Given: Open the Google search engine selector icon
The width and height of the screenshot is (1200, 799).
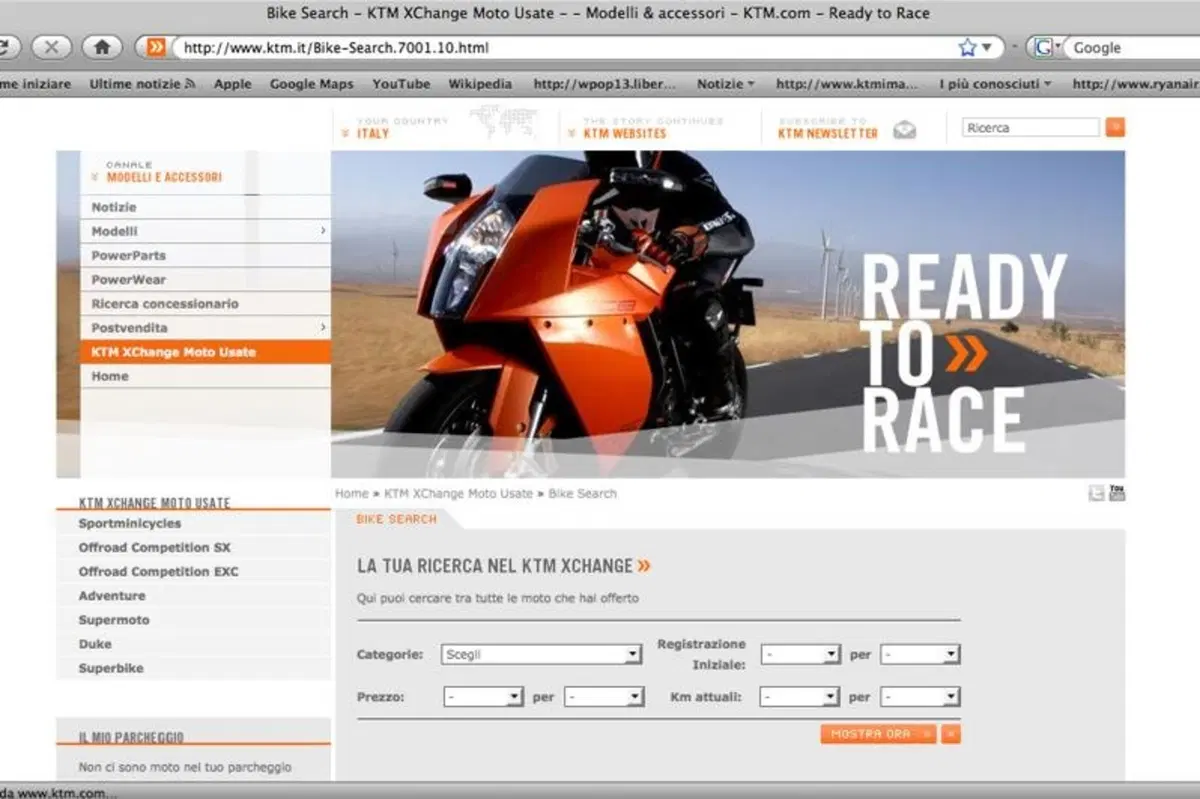Looking at the screenshot, I should tap(1045, 47).
